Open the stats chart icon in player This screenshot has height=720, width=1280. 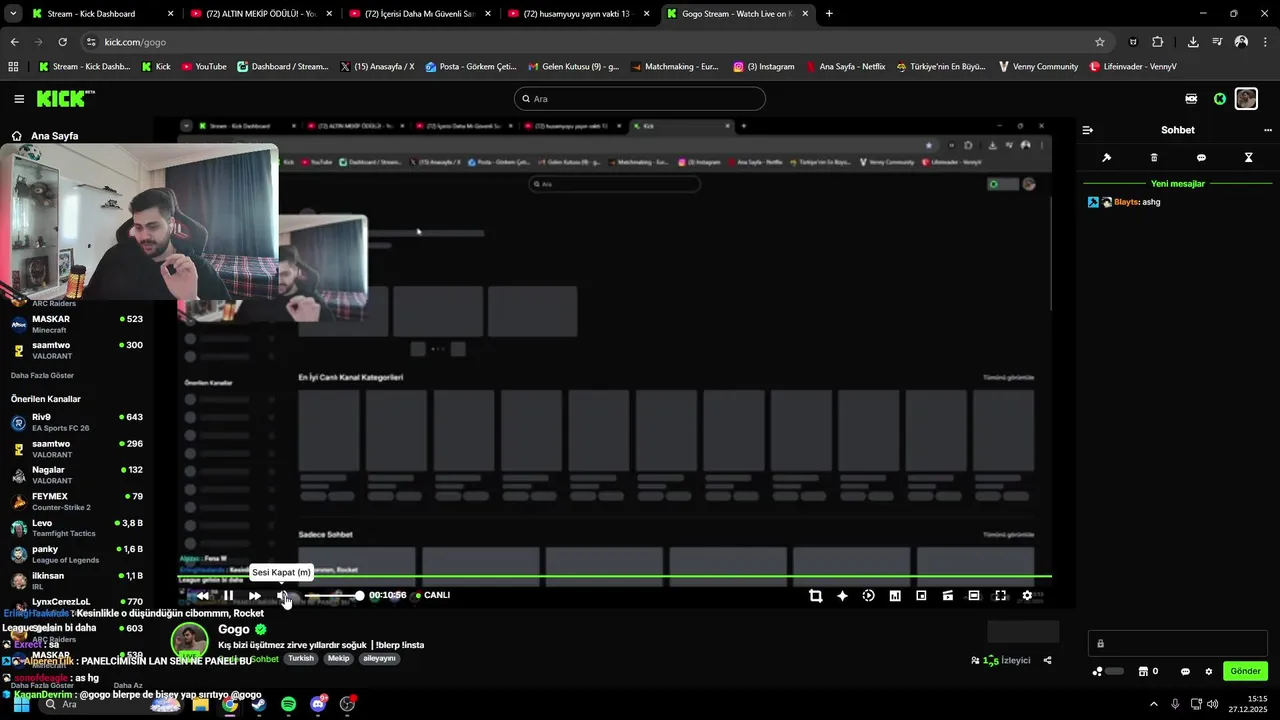click(895, 596)
